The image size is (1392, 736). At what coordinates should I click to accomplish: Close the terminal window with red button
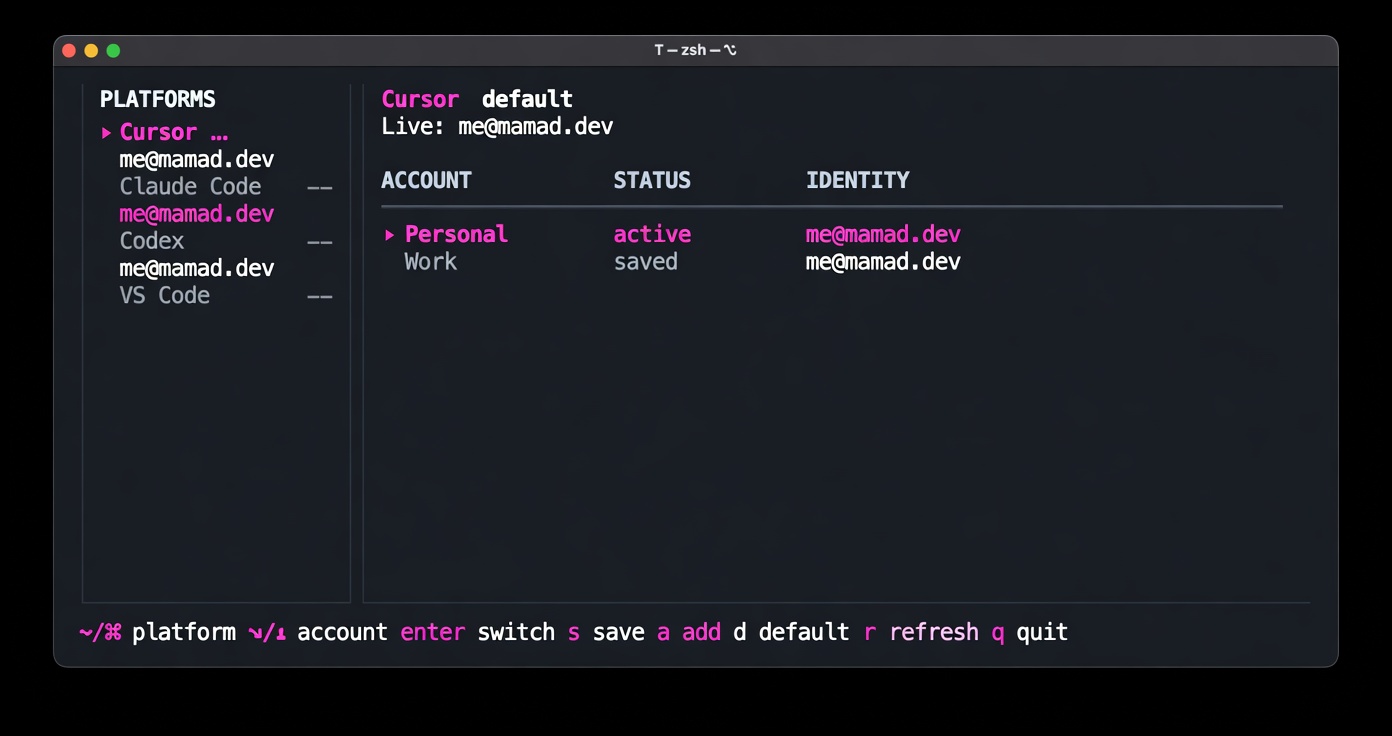(x=69, y=50)
